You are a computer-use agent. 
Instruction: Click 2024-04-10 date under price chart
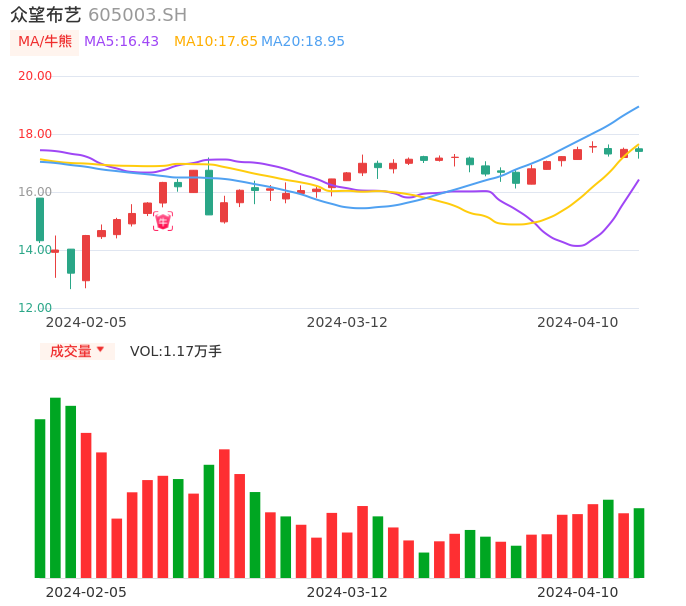578,323
